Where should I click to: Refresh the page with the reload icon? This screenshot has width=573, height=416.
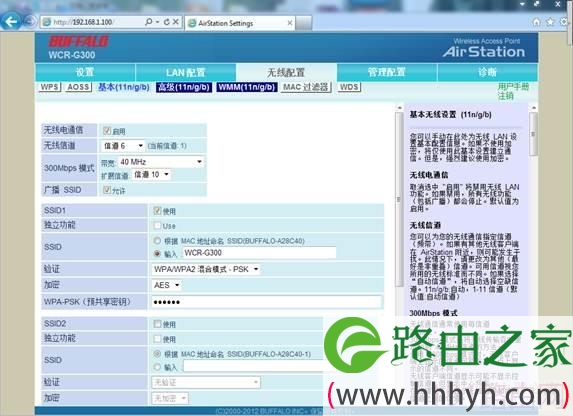coord(167,22)
